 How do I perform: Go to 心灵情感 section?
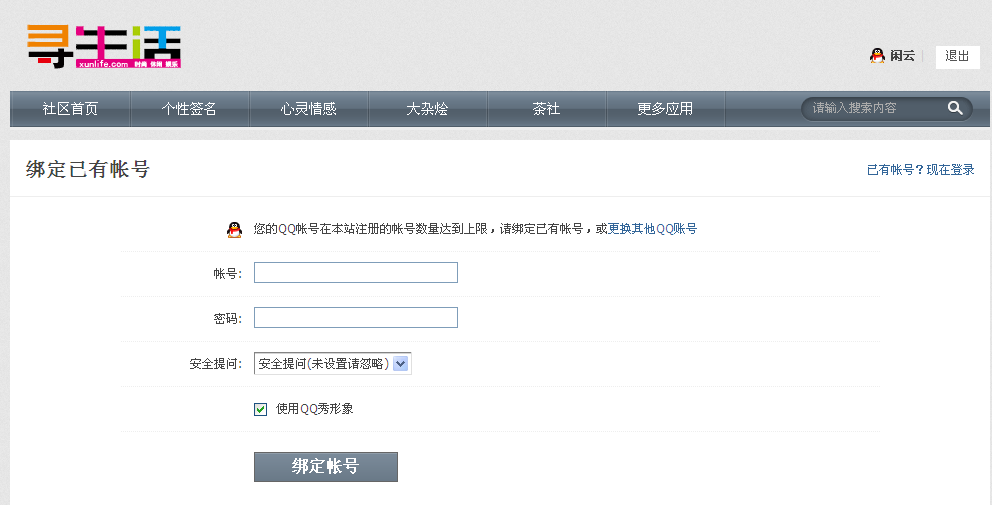(308, 109)
